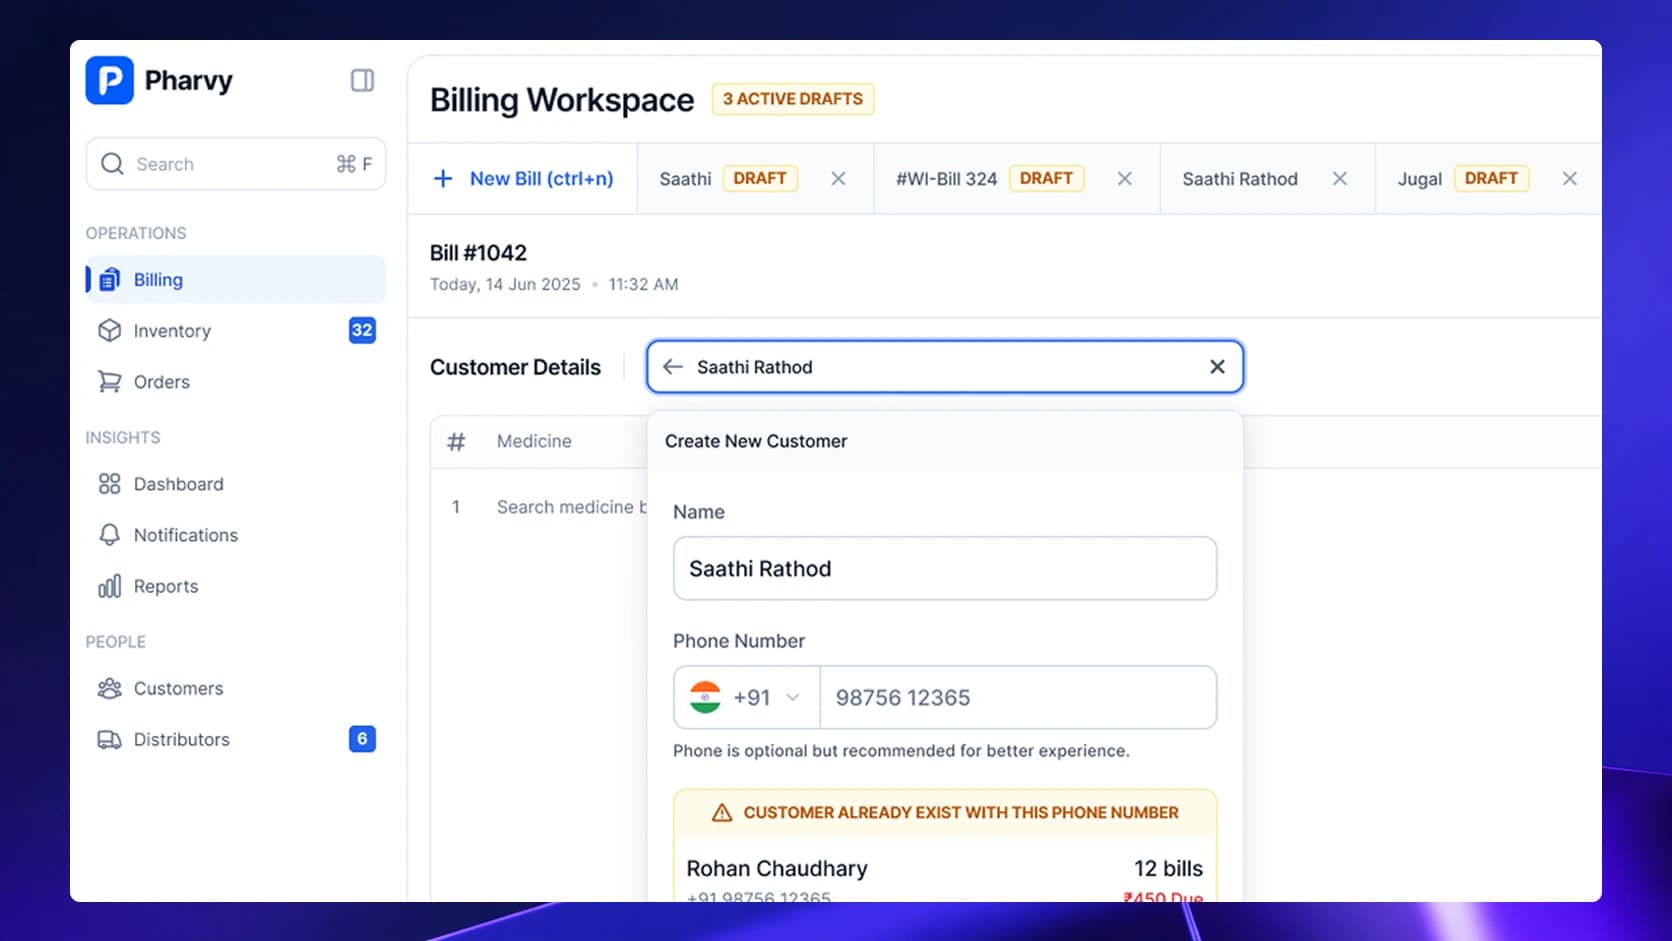Click the Distributors 6 count badge
Viewport: 1672px width, 941px height.
click(362, 739)
